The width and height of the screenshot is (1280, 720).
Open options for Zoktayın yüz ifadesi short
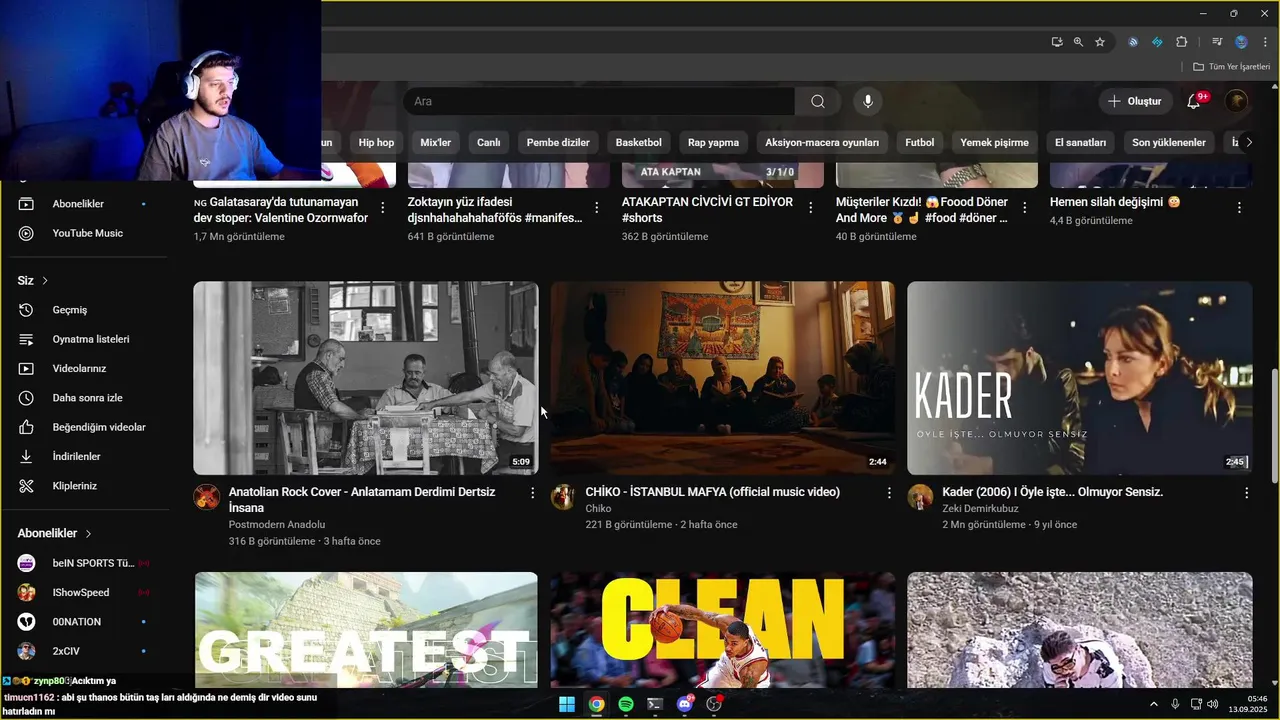(x=597, y=208)
